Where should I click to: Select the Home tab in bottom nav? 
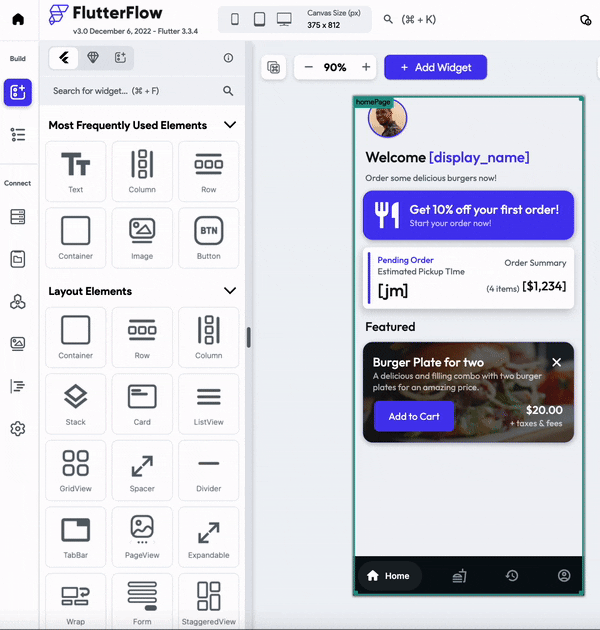click(x=390, y=576)
